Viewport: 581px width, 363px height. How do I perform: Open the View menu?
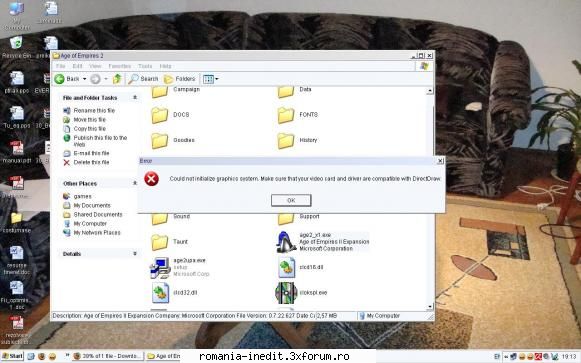pyautogui.click(x=95, y=66)
